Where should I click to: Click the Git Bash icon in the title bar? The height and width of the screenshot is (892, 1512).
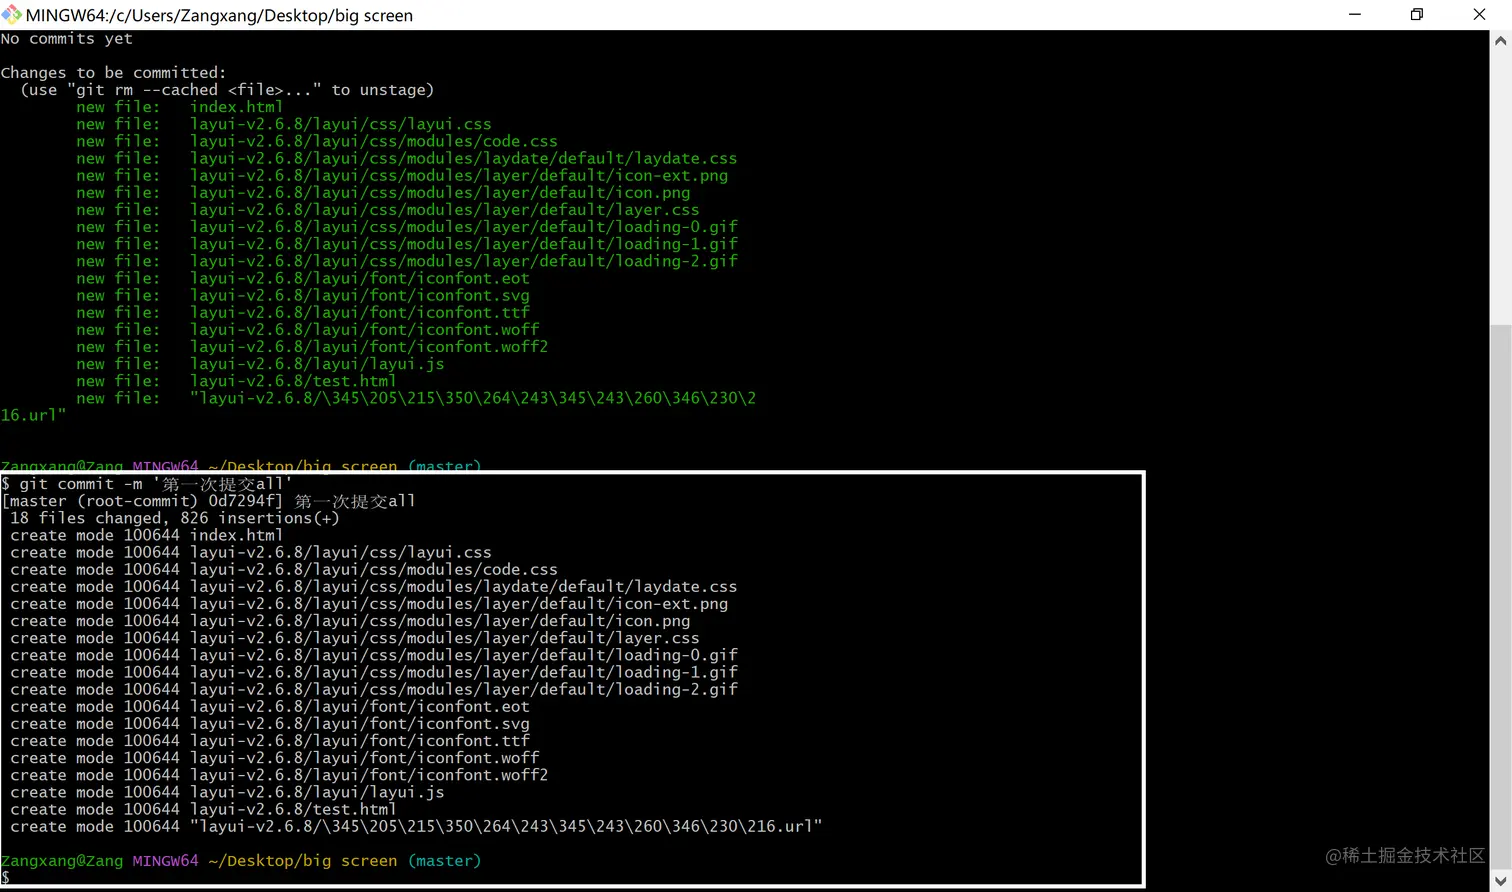[11, 14]
